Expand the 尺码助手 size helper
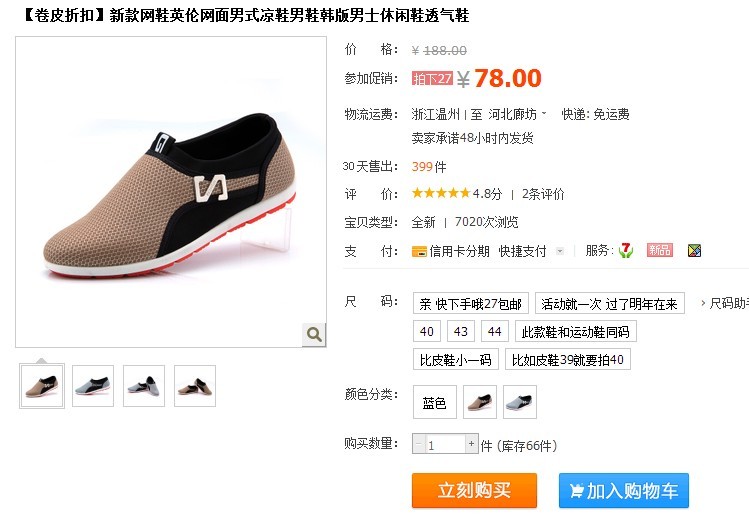Viewport: 749px width, 519px height. [x=725, y=303]
